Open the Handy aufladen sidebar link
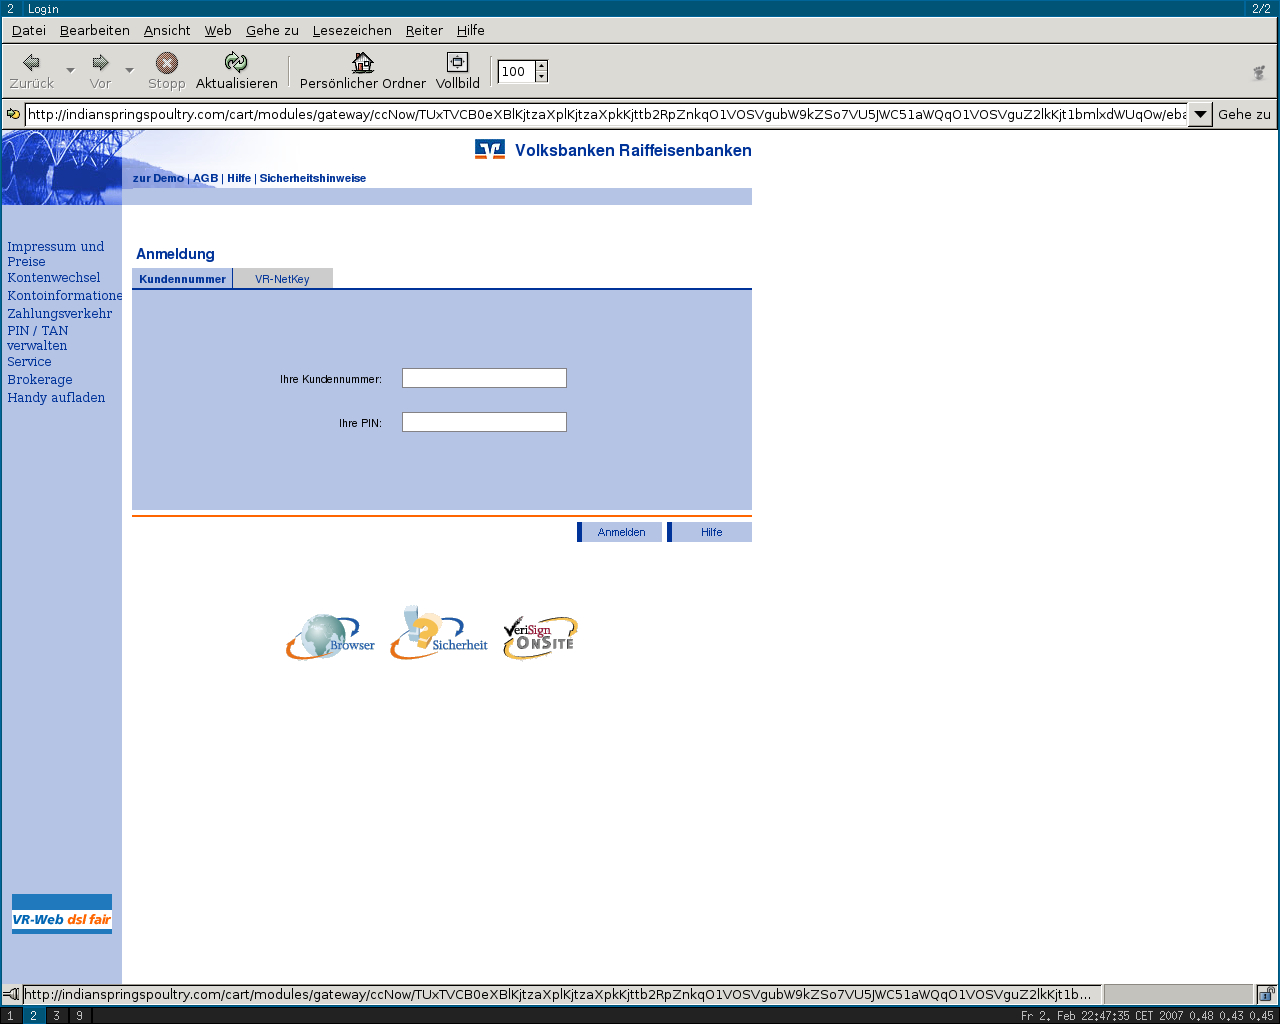This screenshot has height=1024, width=1280. click(56, 398)
